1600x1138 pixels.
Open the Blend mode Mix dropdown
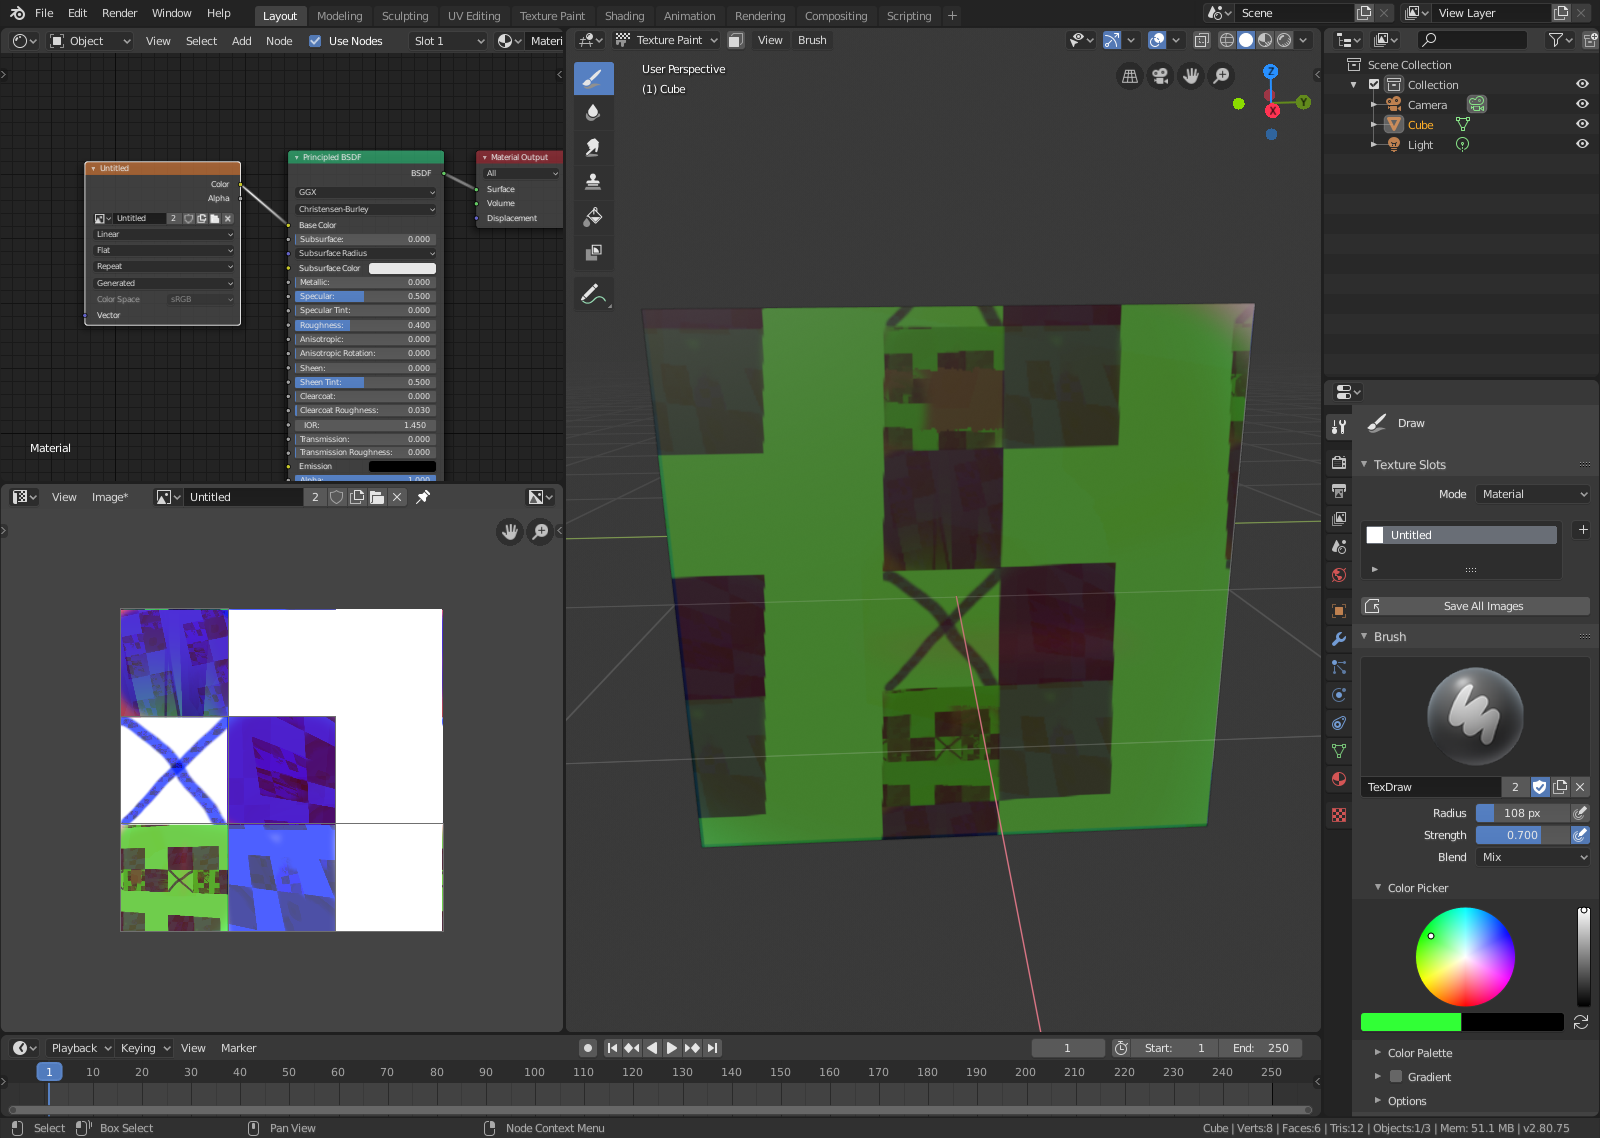1533,857
